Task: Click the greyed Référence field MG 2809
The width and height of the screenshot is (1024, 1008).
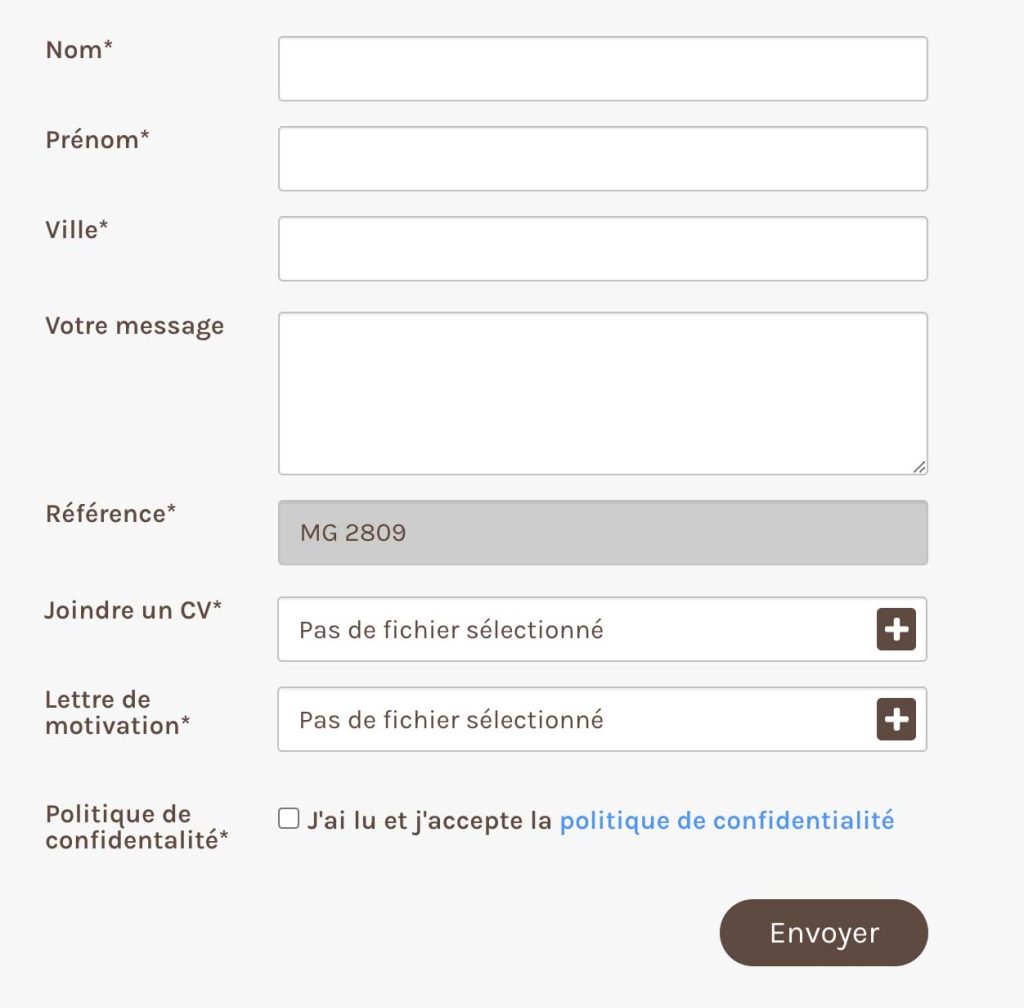Action: 603,533
